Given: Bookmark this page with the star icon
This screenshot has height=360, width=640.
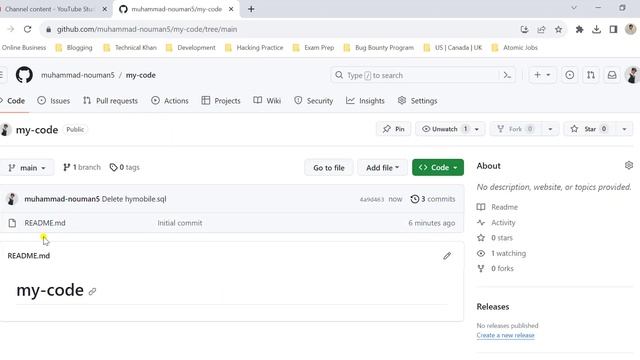Looking at the screenshot, I should pos(558,29).
